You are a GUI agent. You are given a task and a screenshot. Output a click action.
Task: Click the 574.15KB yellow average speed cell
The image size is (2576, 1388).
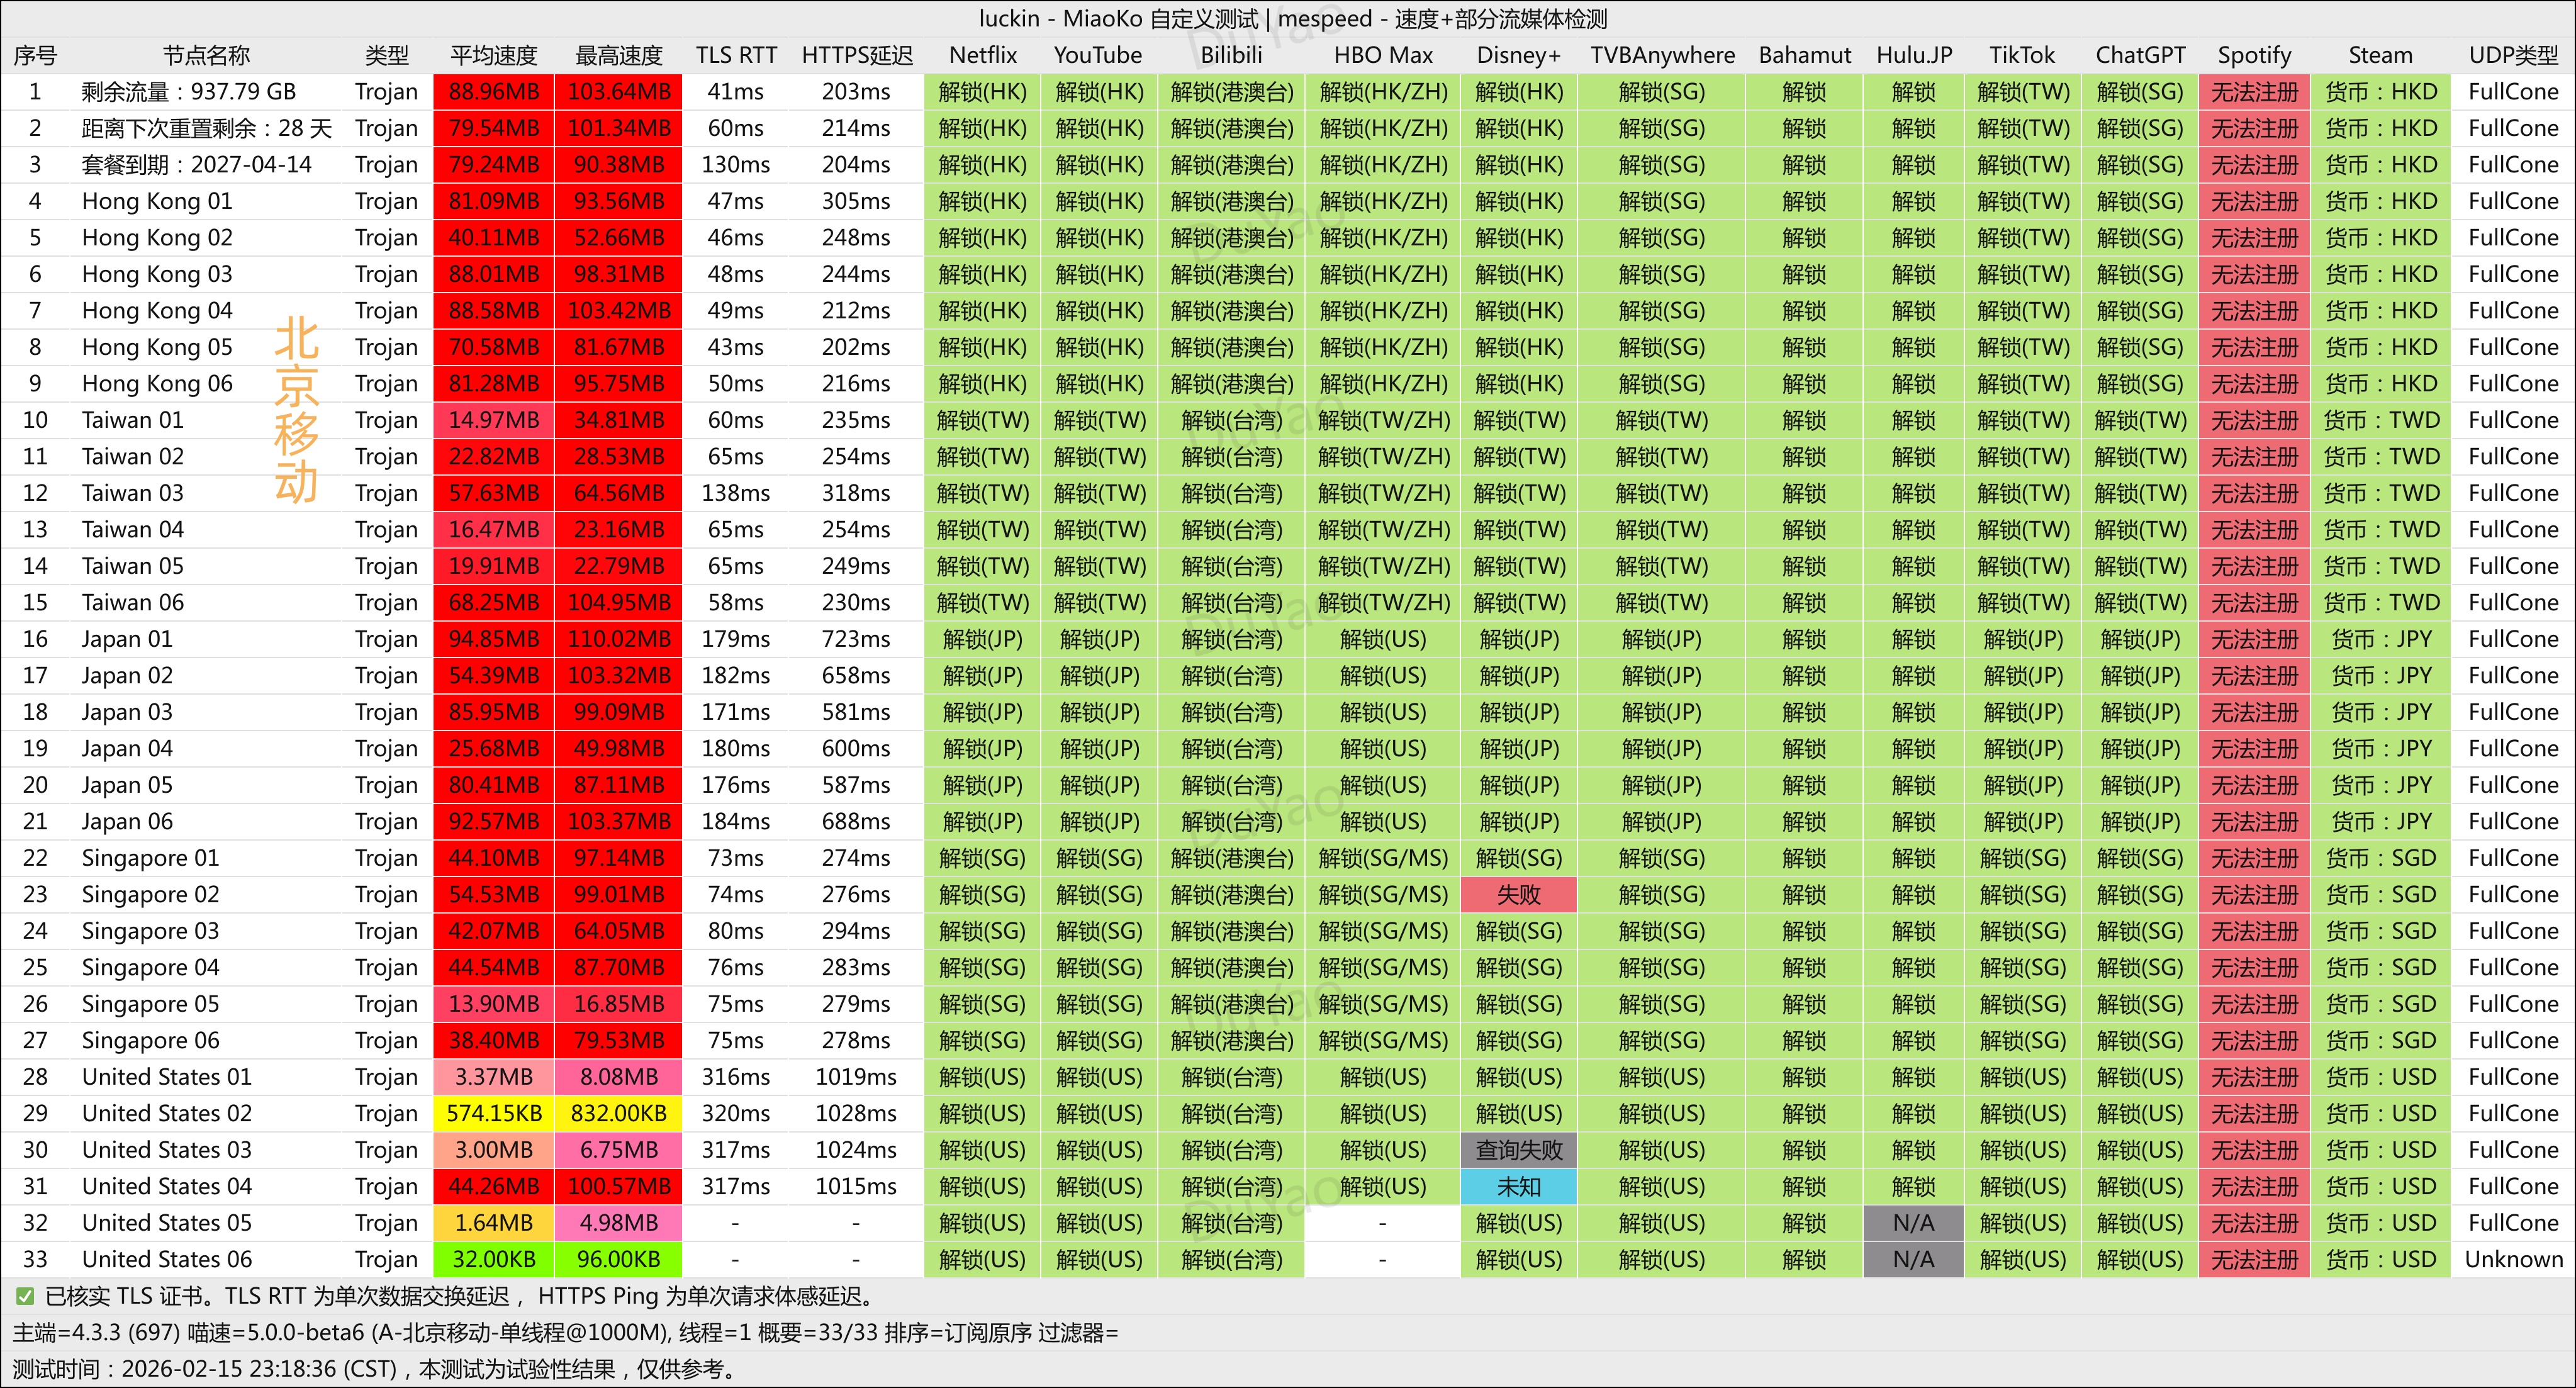494,1114
